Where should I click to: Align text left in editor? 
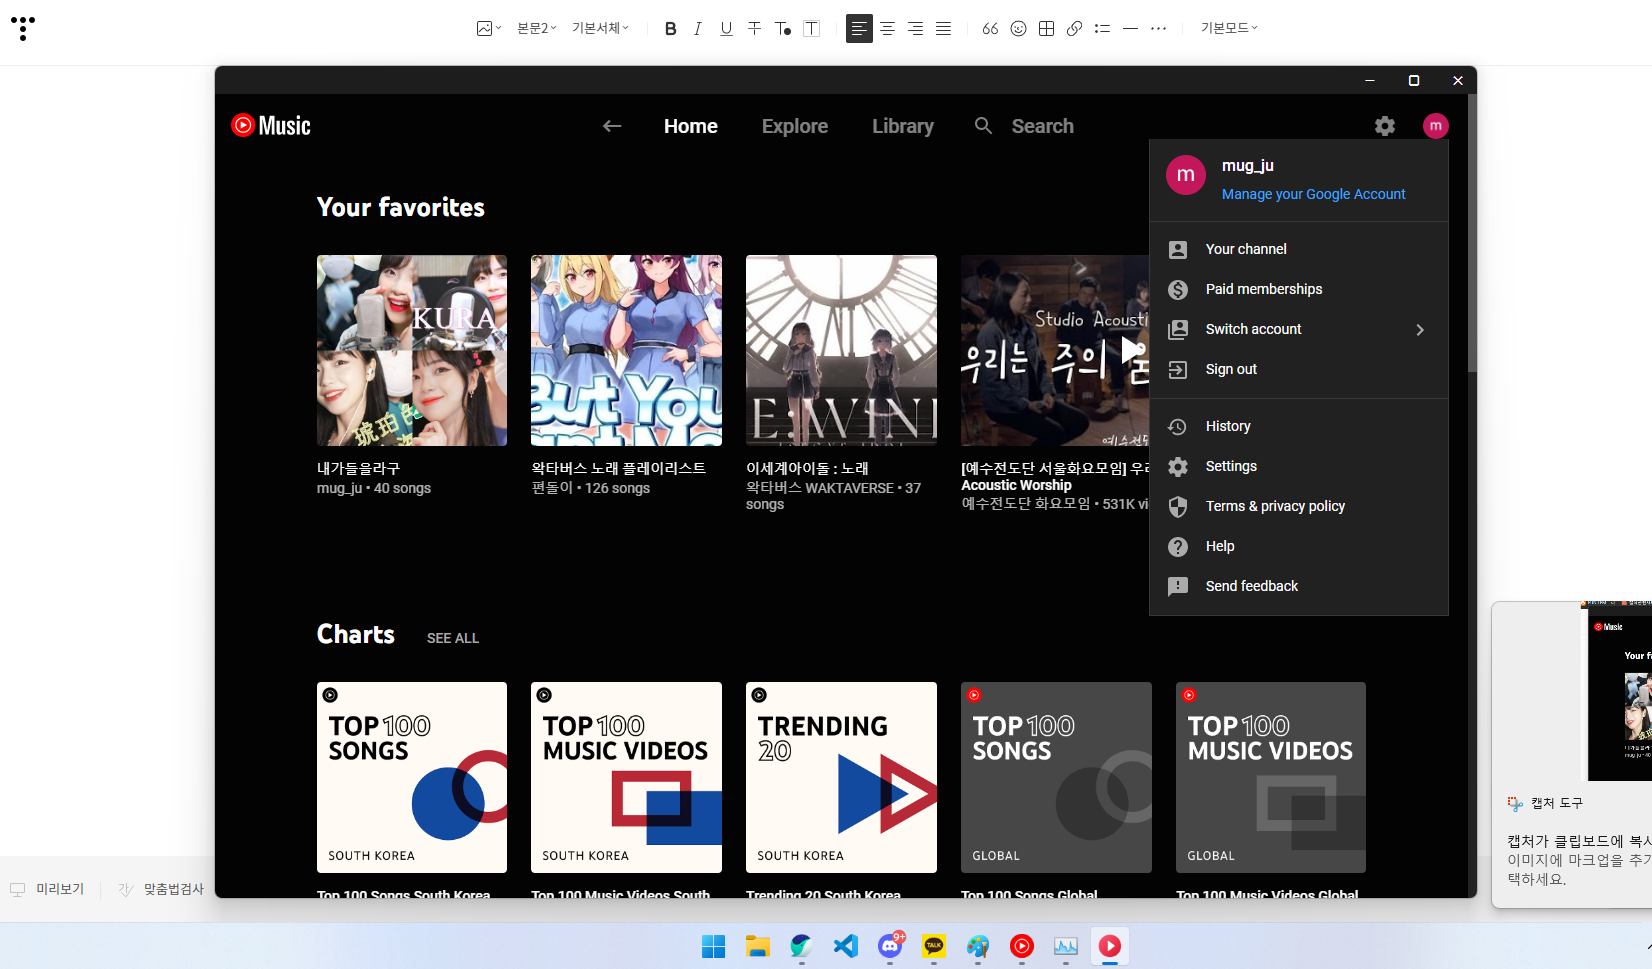(859, 28)
